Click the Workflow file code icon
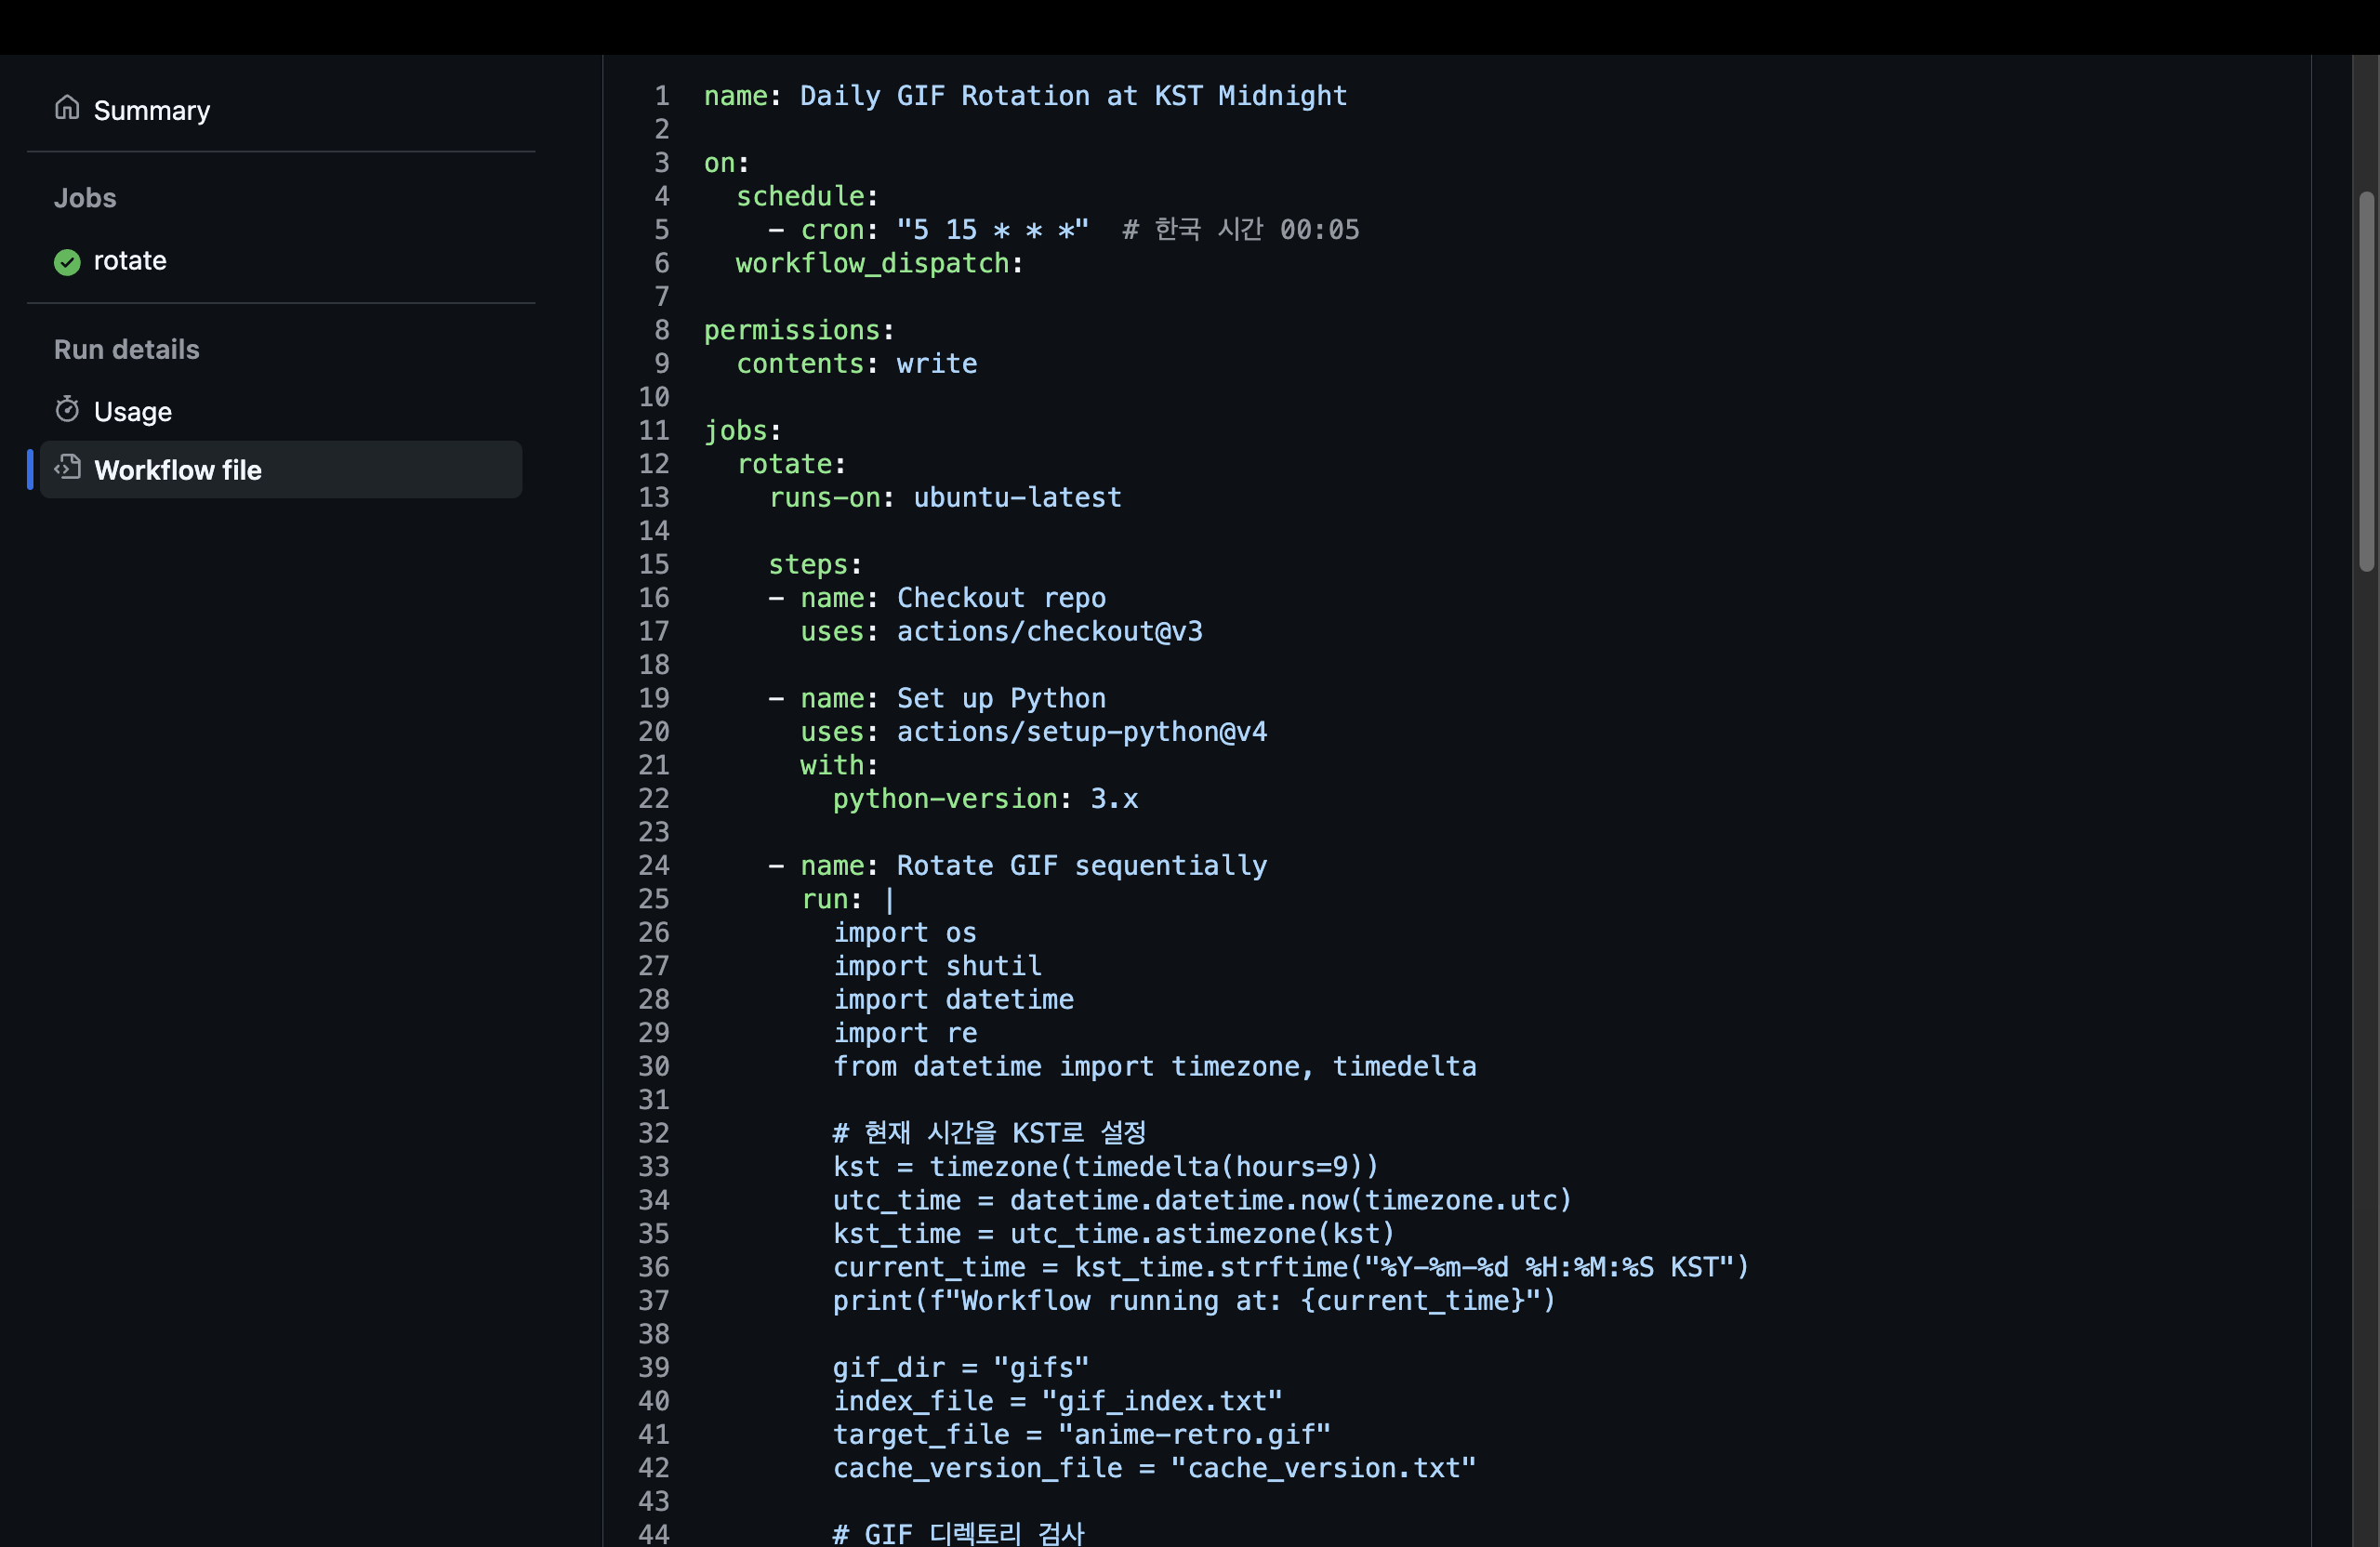Screen dimensions: 2380x1547 [67, 468]
